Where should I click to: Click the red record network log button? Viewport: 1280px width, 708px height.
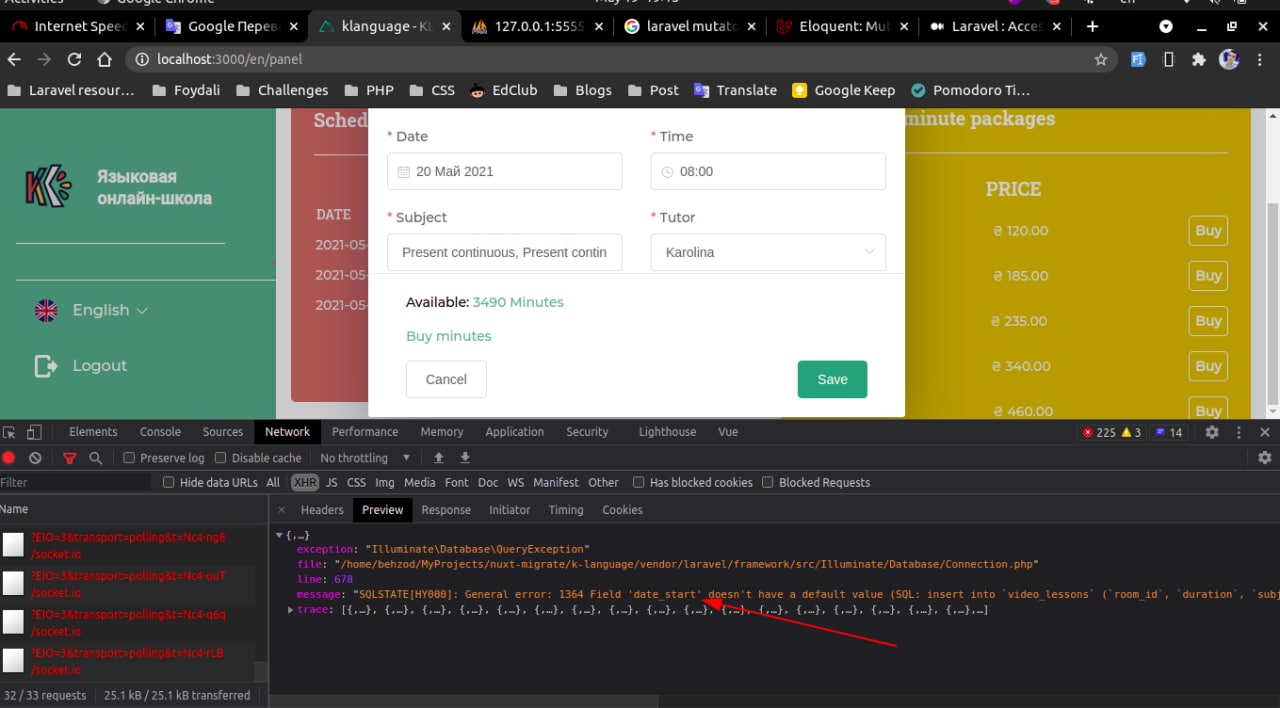pos(9,458)
